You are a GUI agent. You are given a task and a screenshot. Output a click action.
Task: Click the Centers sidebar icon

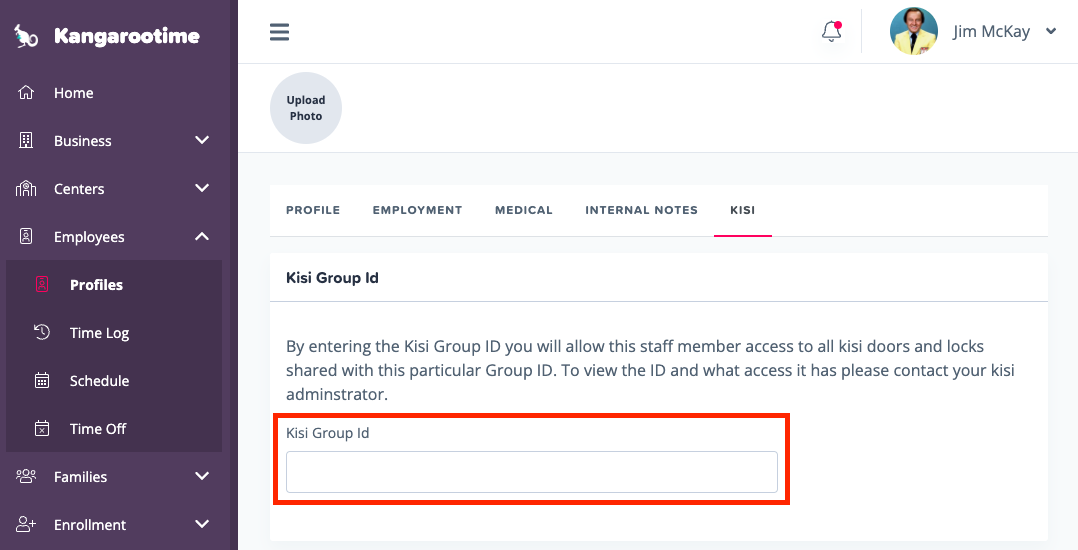pos(27,189)
